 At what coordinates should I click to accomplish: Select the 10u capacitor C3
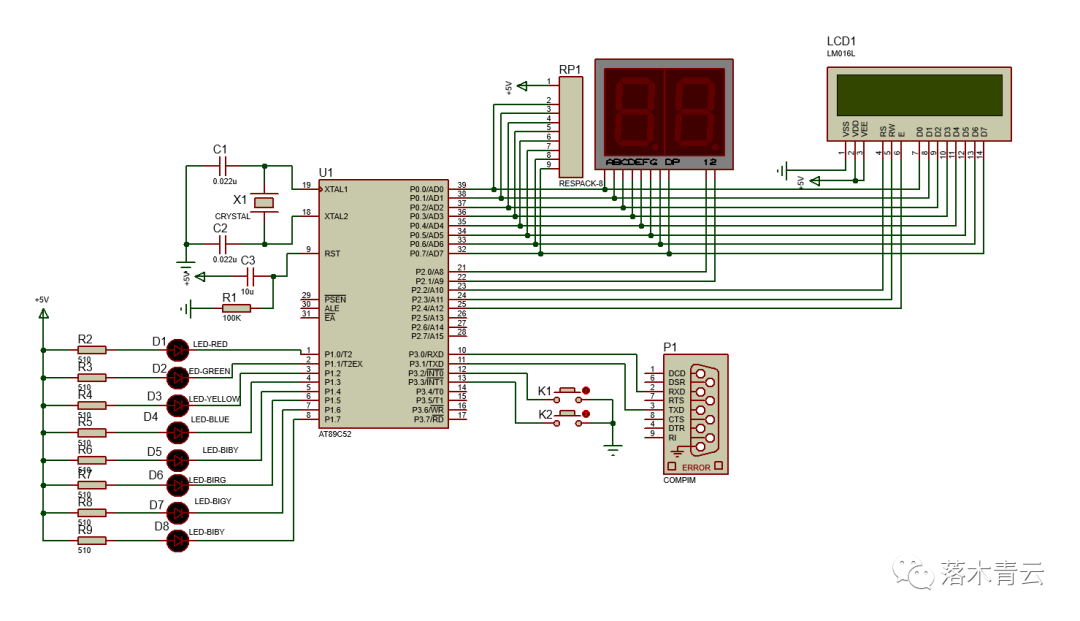[x=250, y=277]
